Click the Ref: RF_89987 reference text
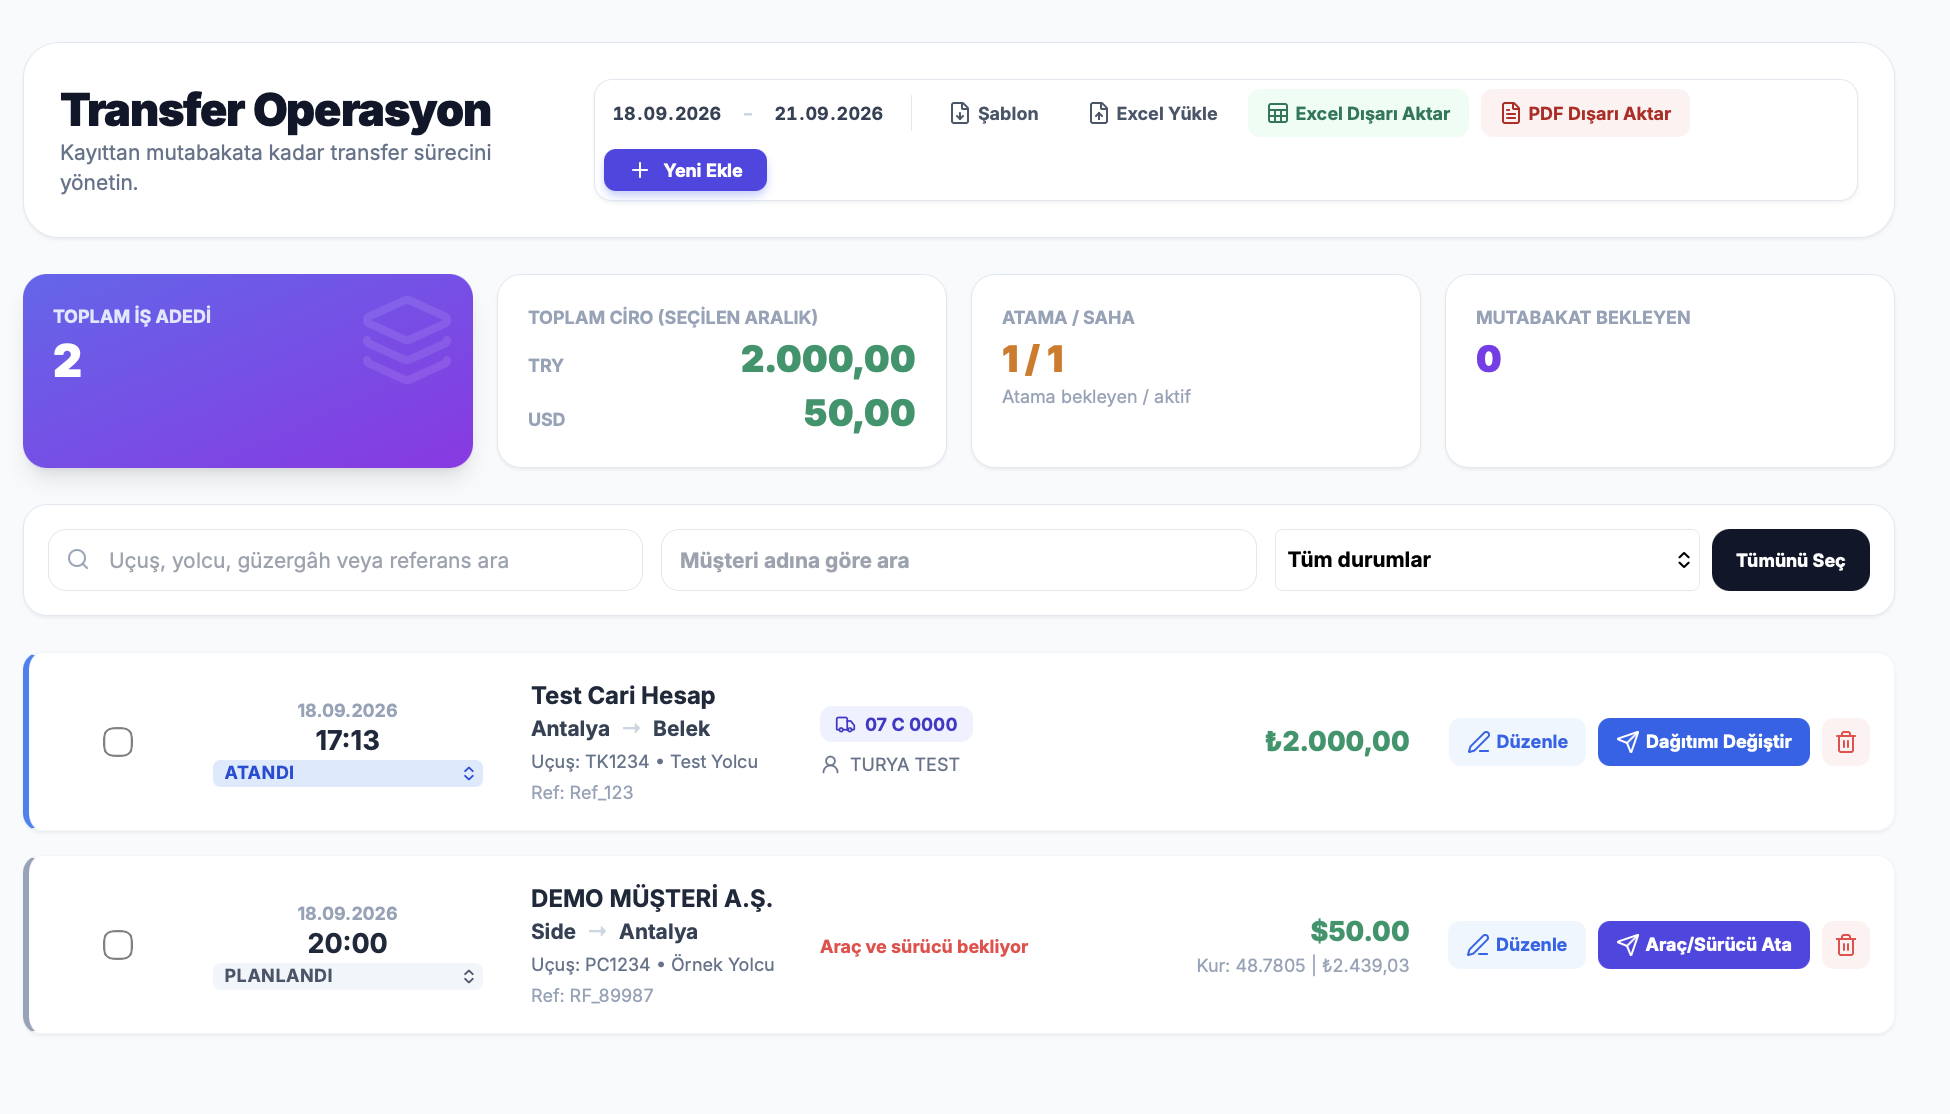The width and height of the screenshot is (1950, 1114). point(592,995)
